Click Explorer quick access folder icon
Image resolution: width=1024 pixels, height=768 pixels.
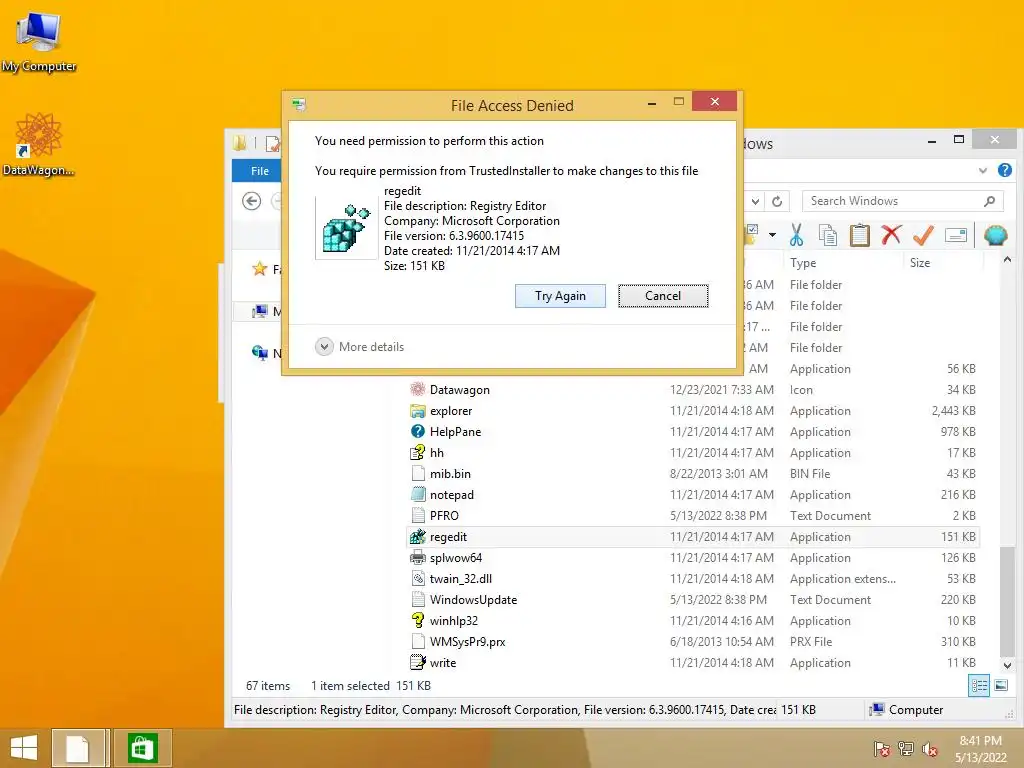click(x=240, y=143)
